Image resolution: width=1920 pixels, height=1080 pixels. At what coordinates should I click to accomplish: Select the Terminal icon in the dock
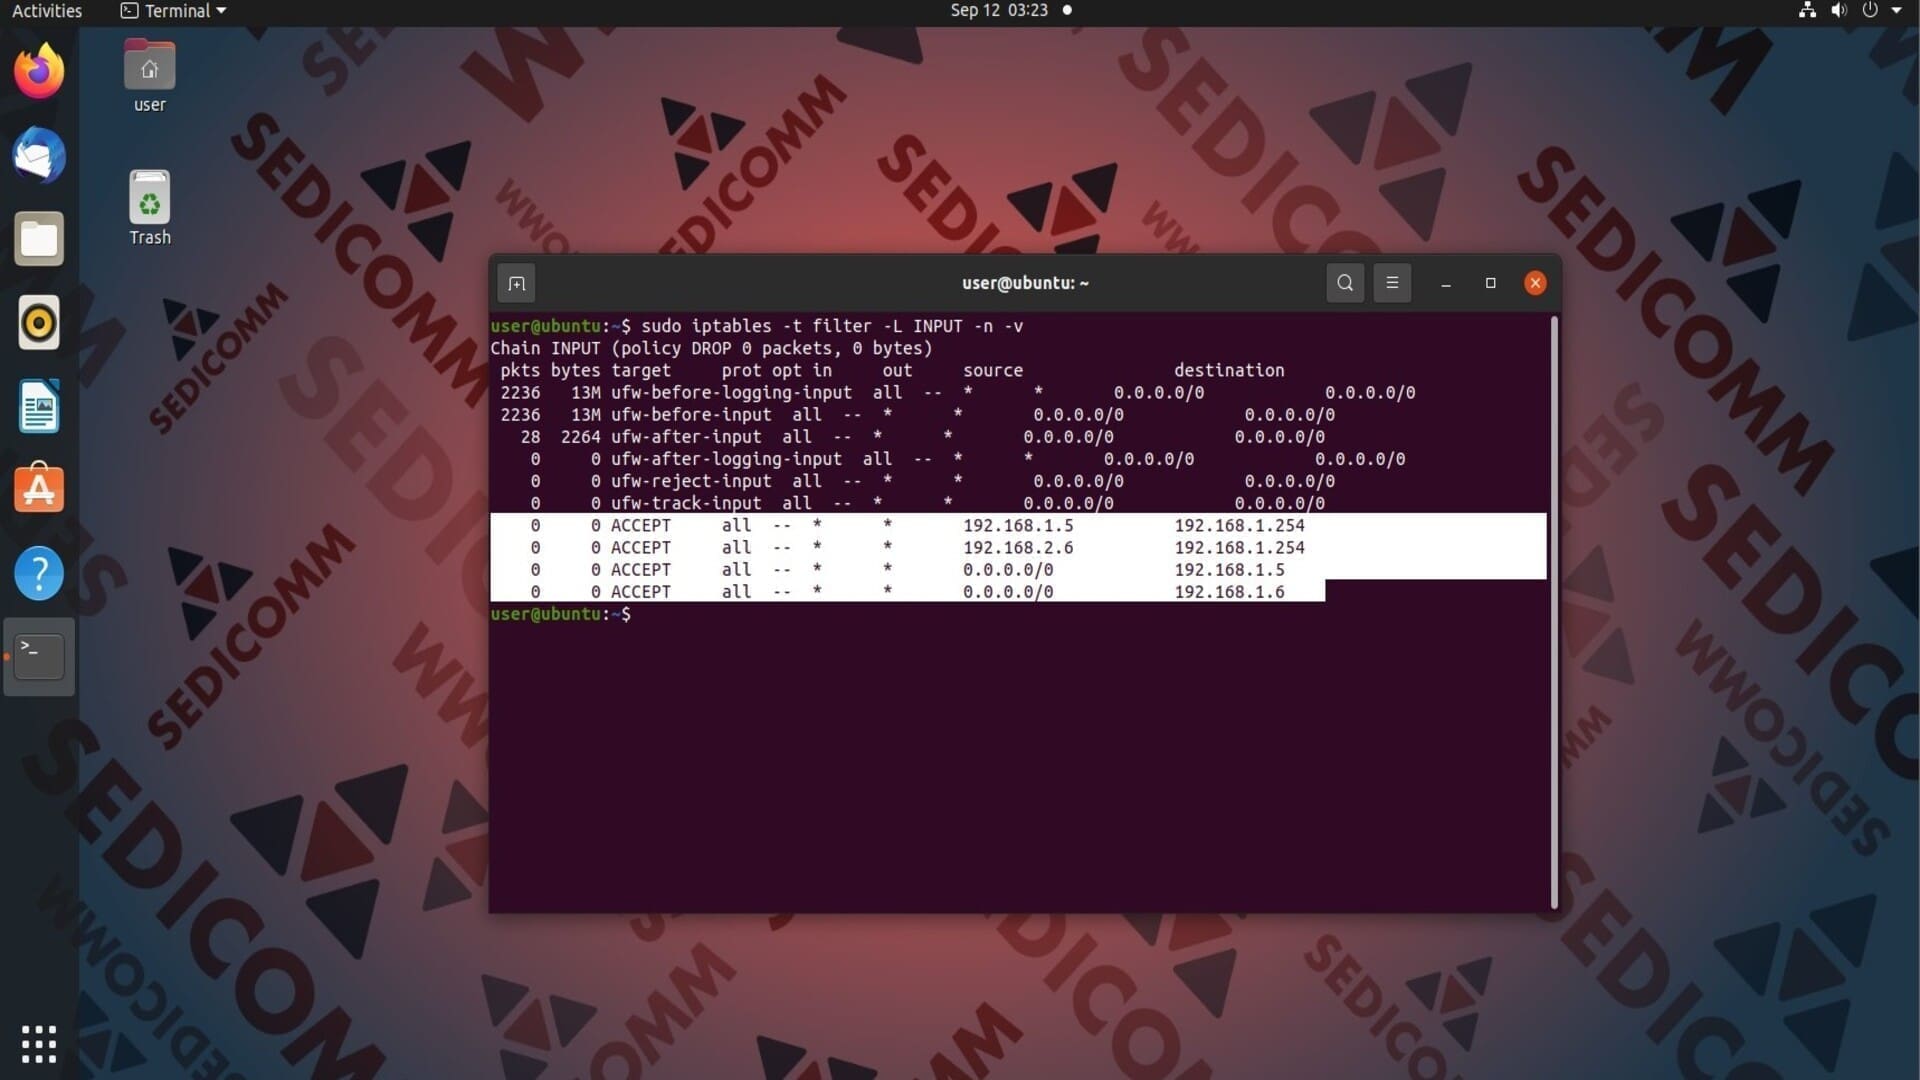coord(39,657)
